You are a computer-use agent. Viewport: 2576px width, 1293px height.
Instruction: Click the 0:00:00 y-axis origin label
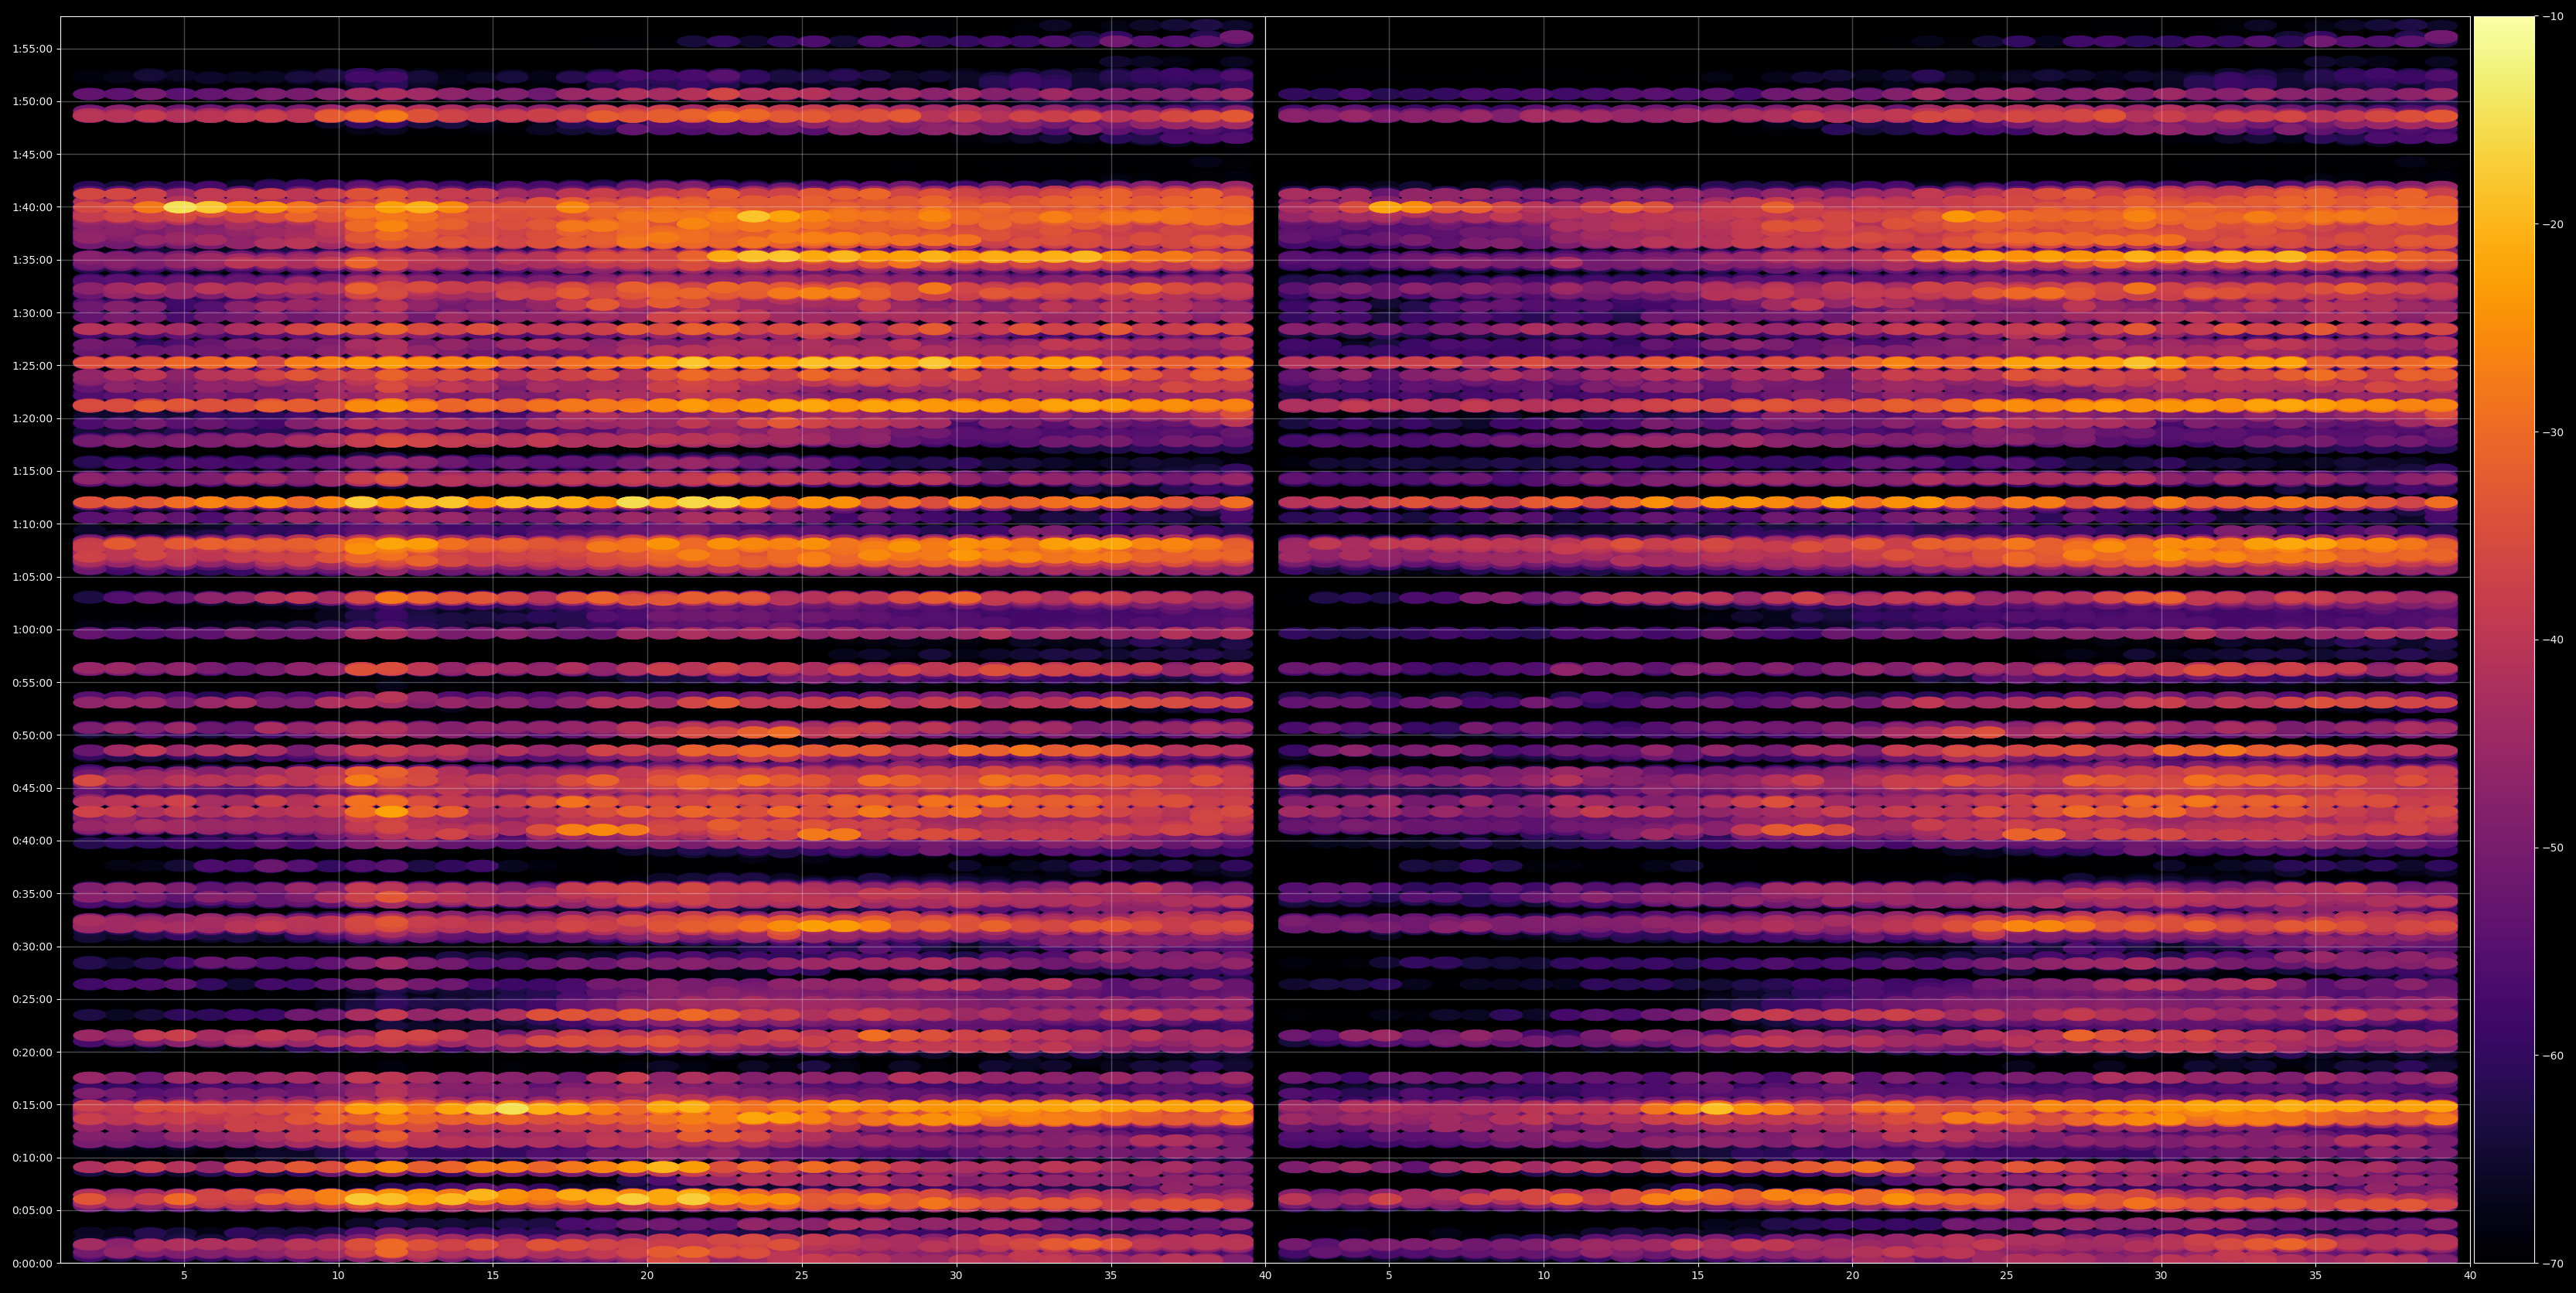point(32,1263)
